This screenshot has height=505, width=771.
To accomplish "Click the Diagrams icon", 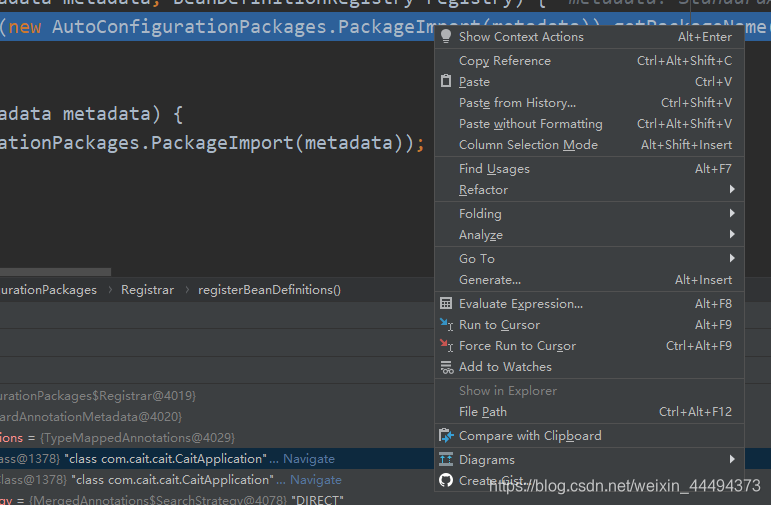I will (x=446, y=459).
